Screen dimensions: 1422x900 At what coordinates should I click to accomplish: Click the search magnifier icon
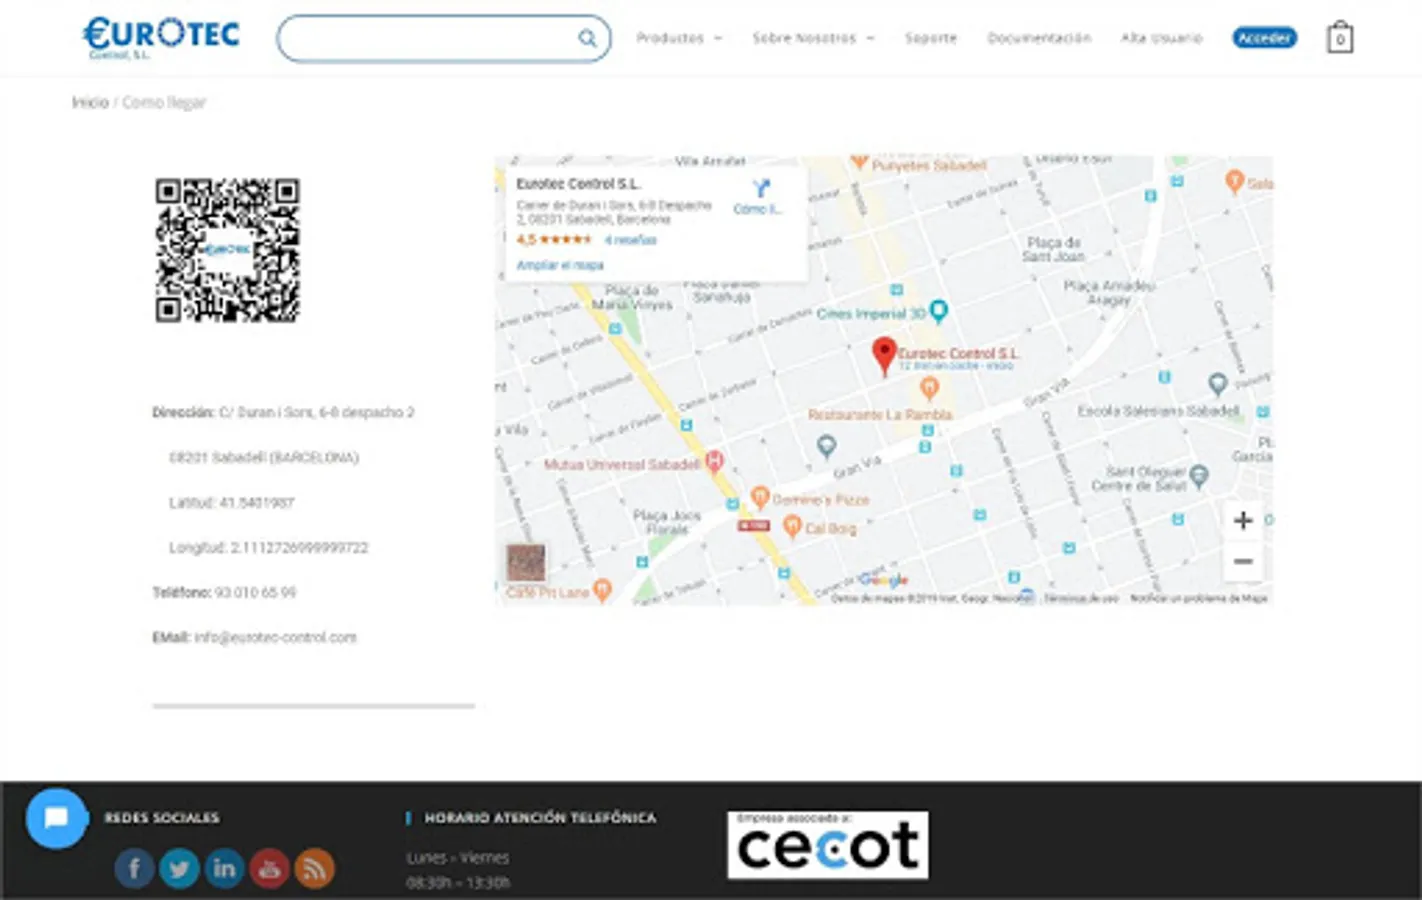(x=587, y=38)
